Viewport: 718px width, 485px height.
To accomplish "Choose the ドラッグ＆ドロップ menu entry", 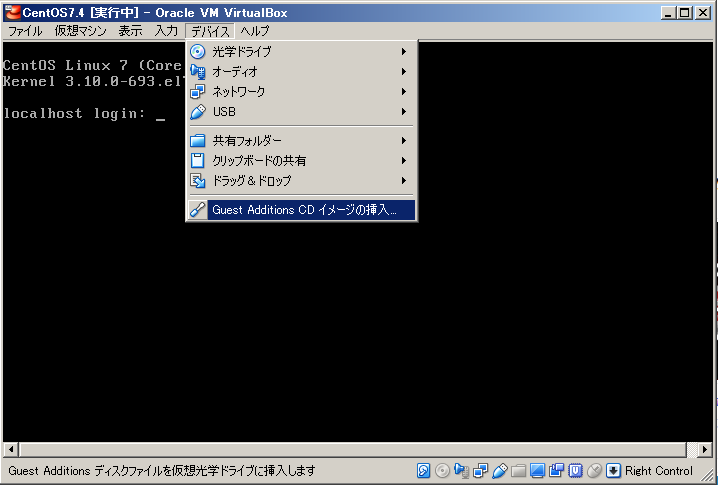I will point(302,180).
